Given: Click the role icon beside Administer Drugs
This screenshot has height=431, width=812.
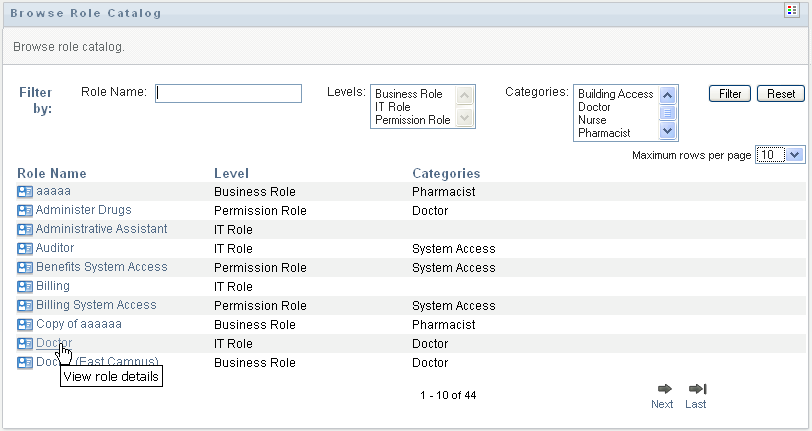Looking at the screenshot, I should click(x=25, y=211).
